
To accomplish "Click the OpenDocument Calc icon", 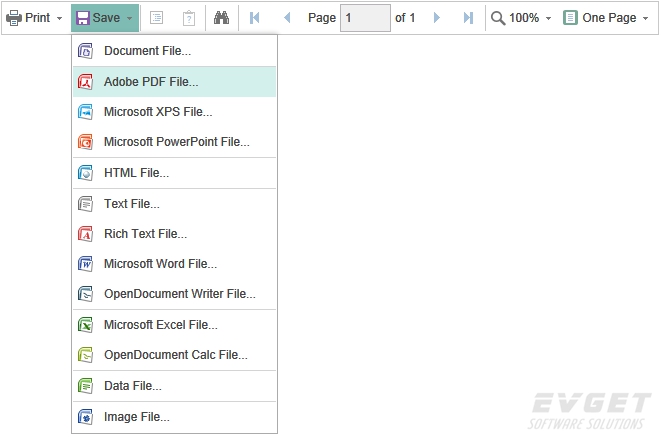I will click(86, 355).
